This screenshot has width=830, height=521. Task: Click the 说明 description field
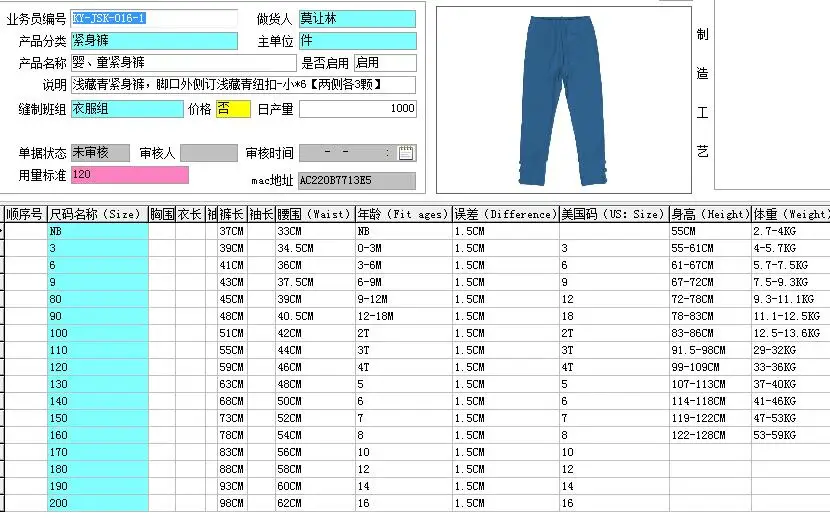click(x=243, y=85)
